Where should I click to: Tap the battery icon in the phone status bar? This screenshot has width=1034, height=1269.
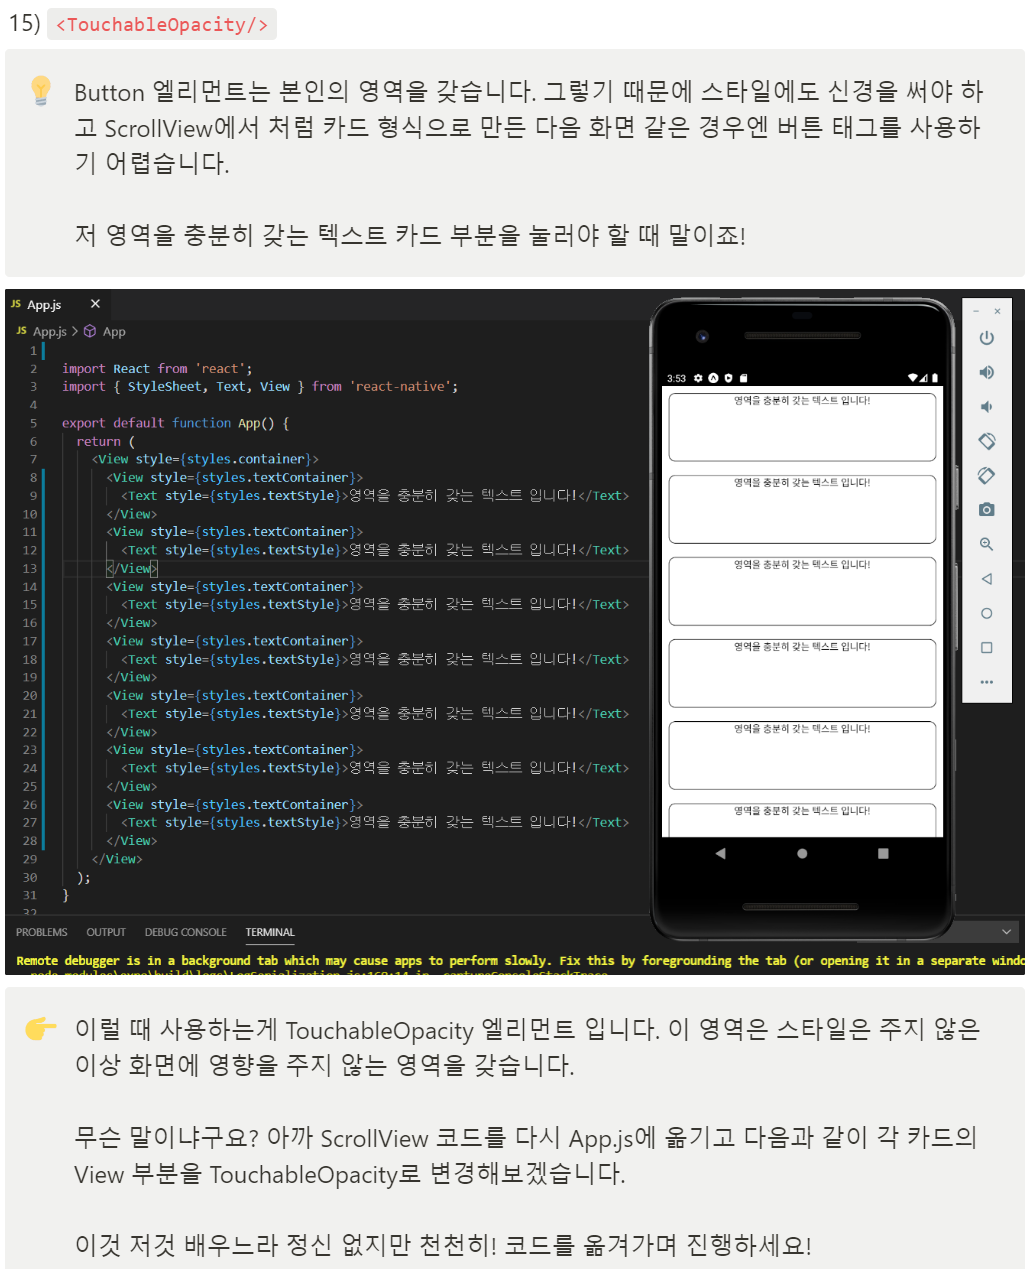tap(935, 378)
